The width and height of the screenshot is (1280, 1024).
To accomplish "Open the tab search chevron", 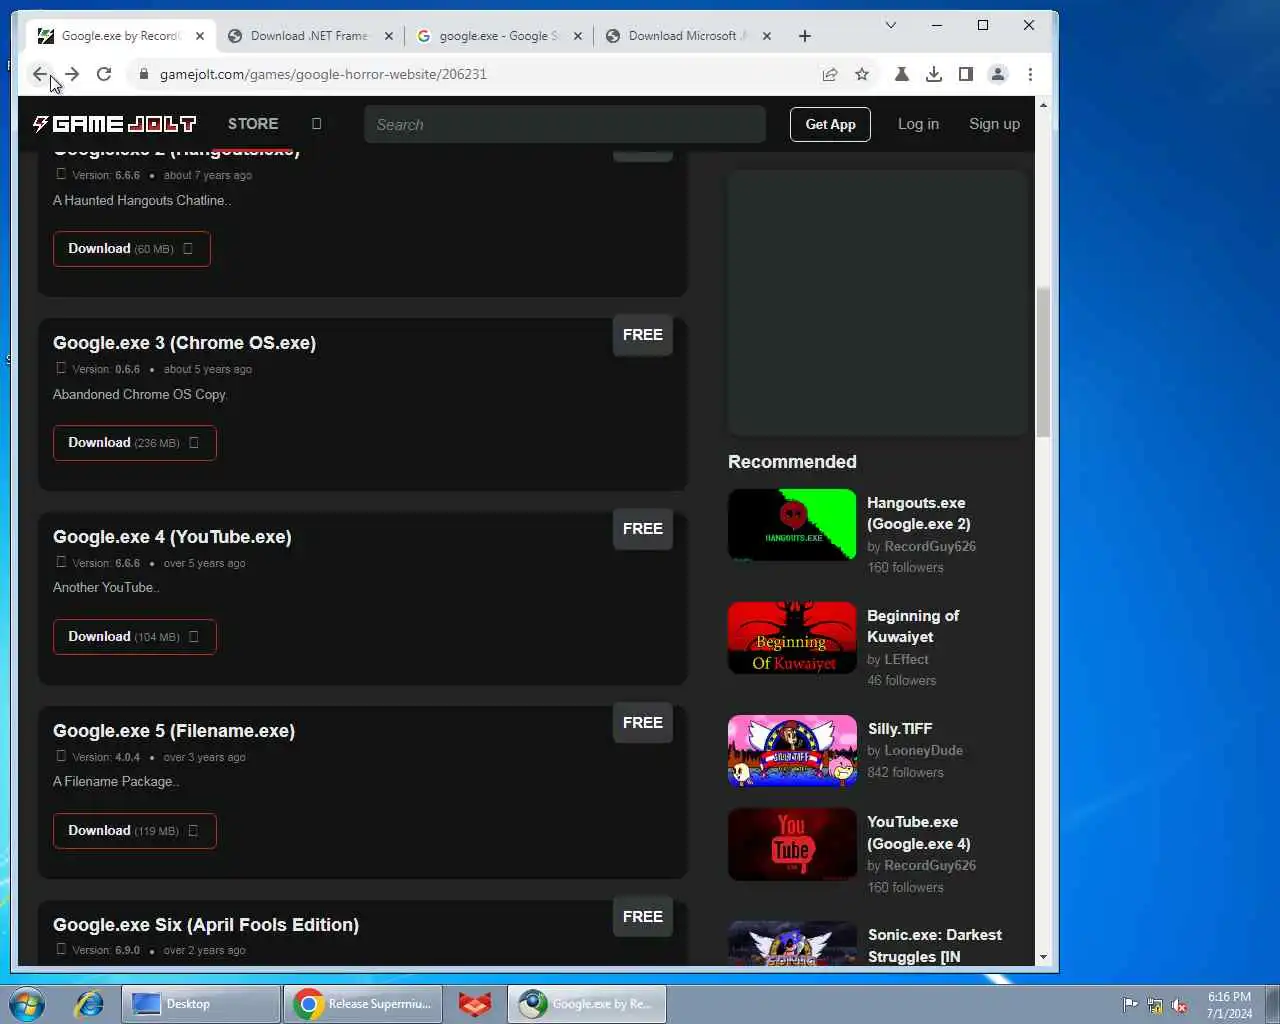I will pos(891,25).
